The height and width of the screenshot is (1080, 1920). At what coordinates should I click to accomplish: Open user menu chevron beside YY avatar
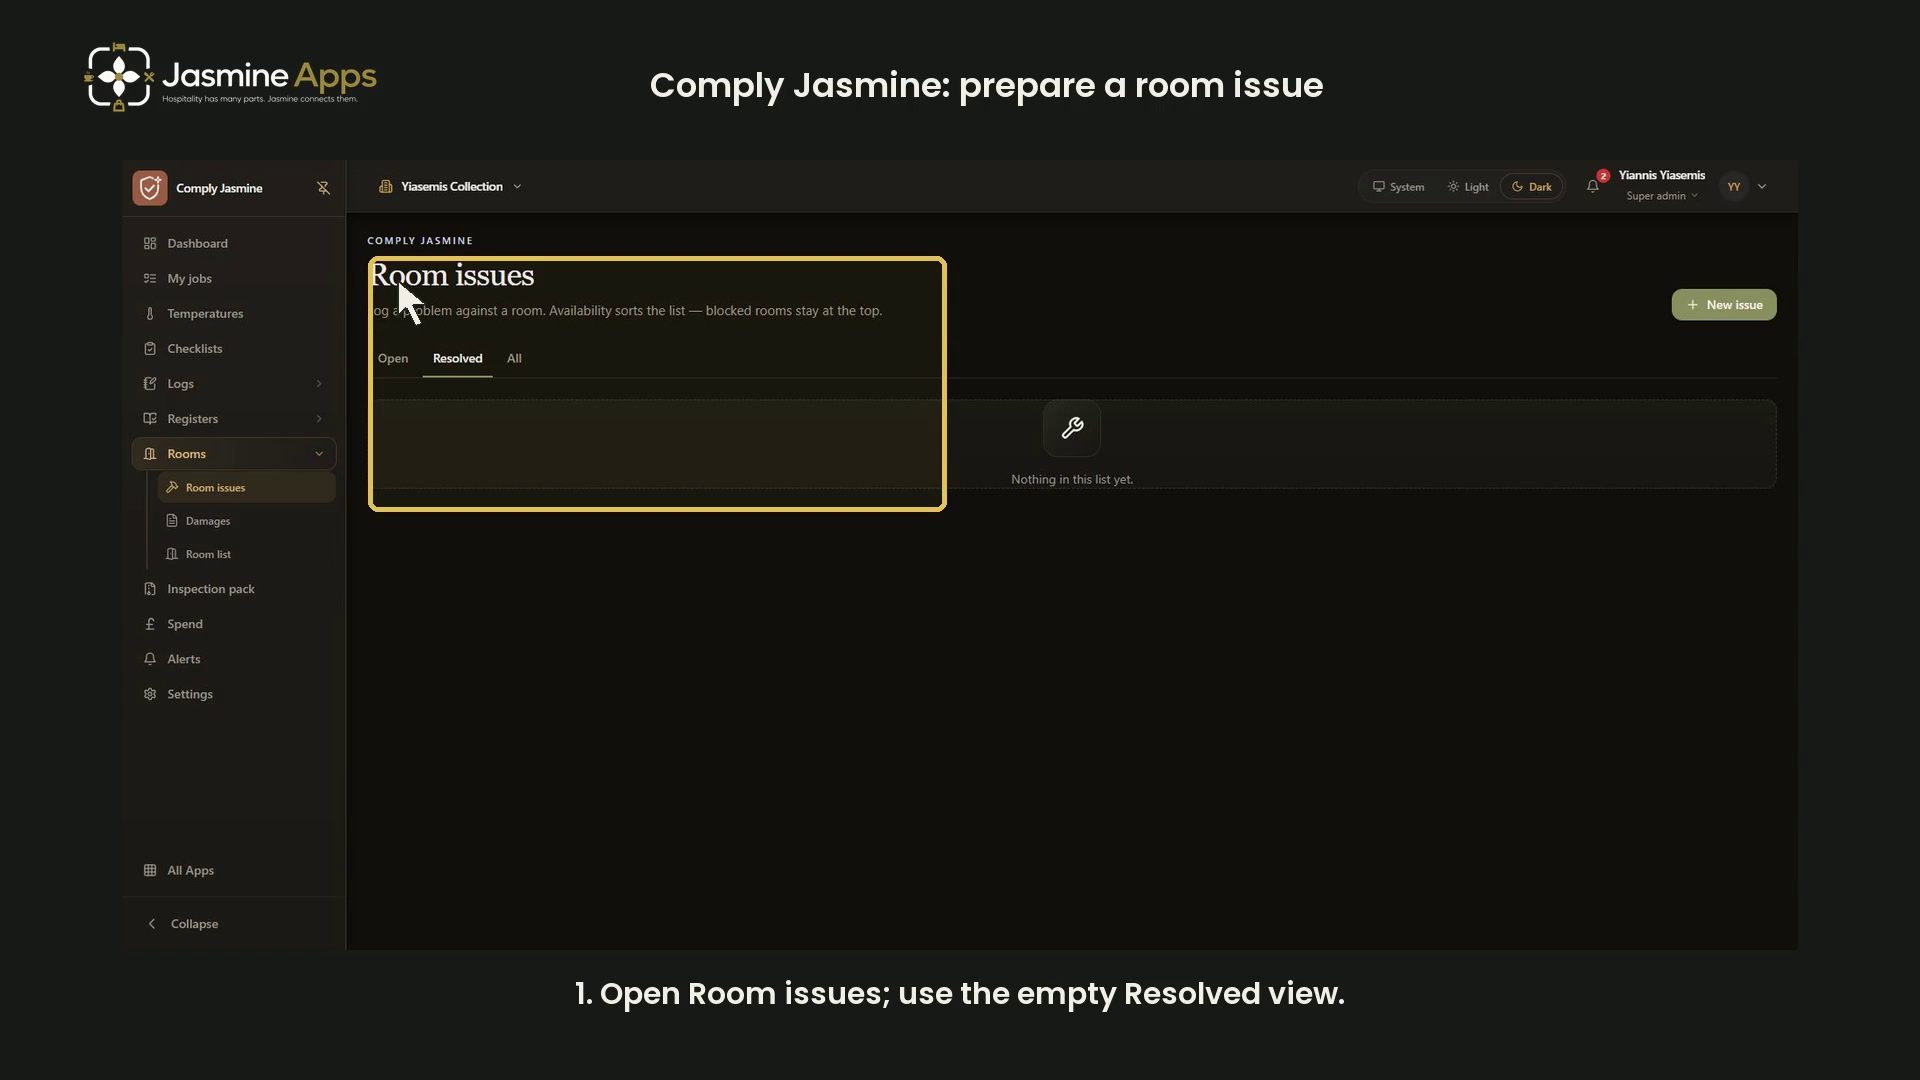[1762, 187]
